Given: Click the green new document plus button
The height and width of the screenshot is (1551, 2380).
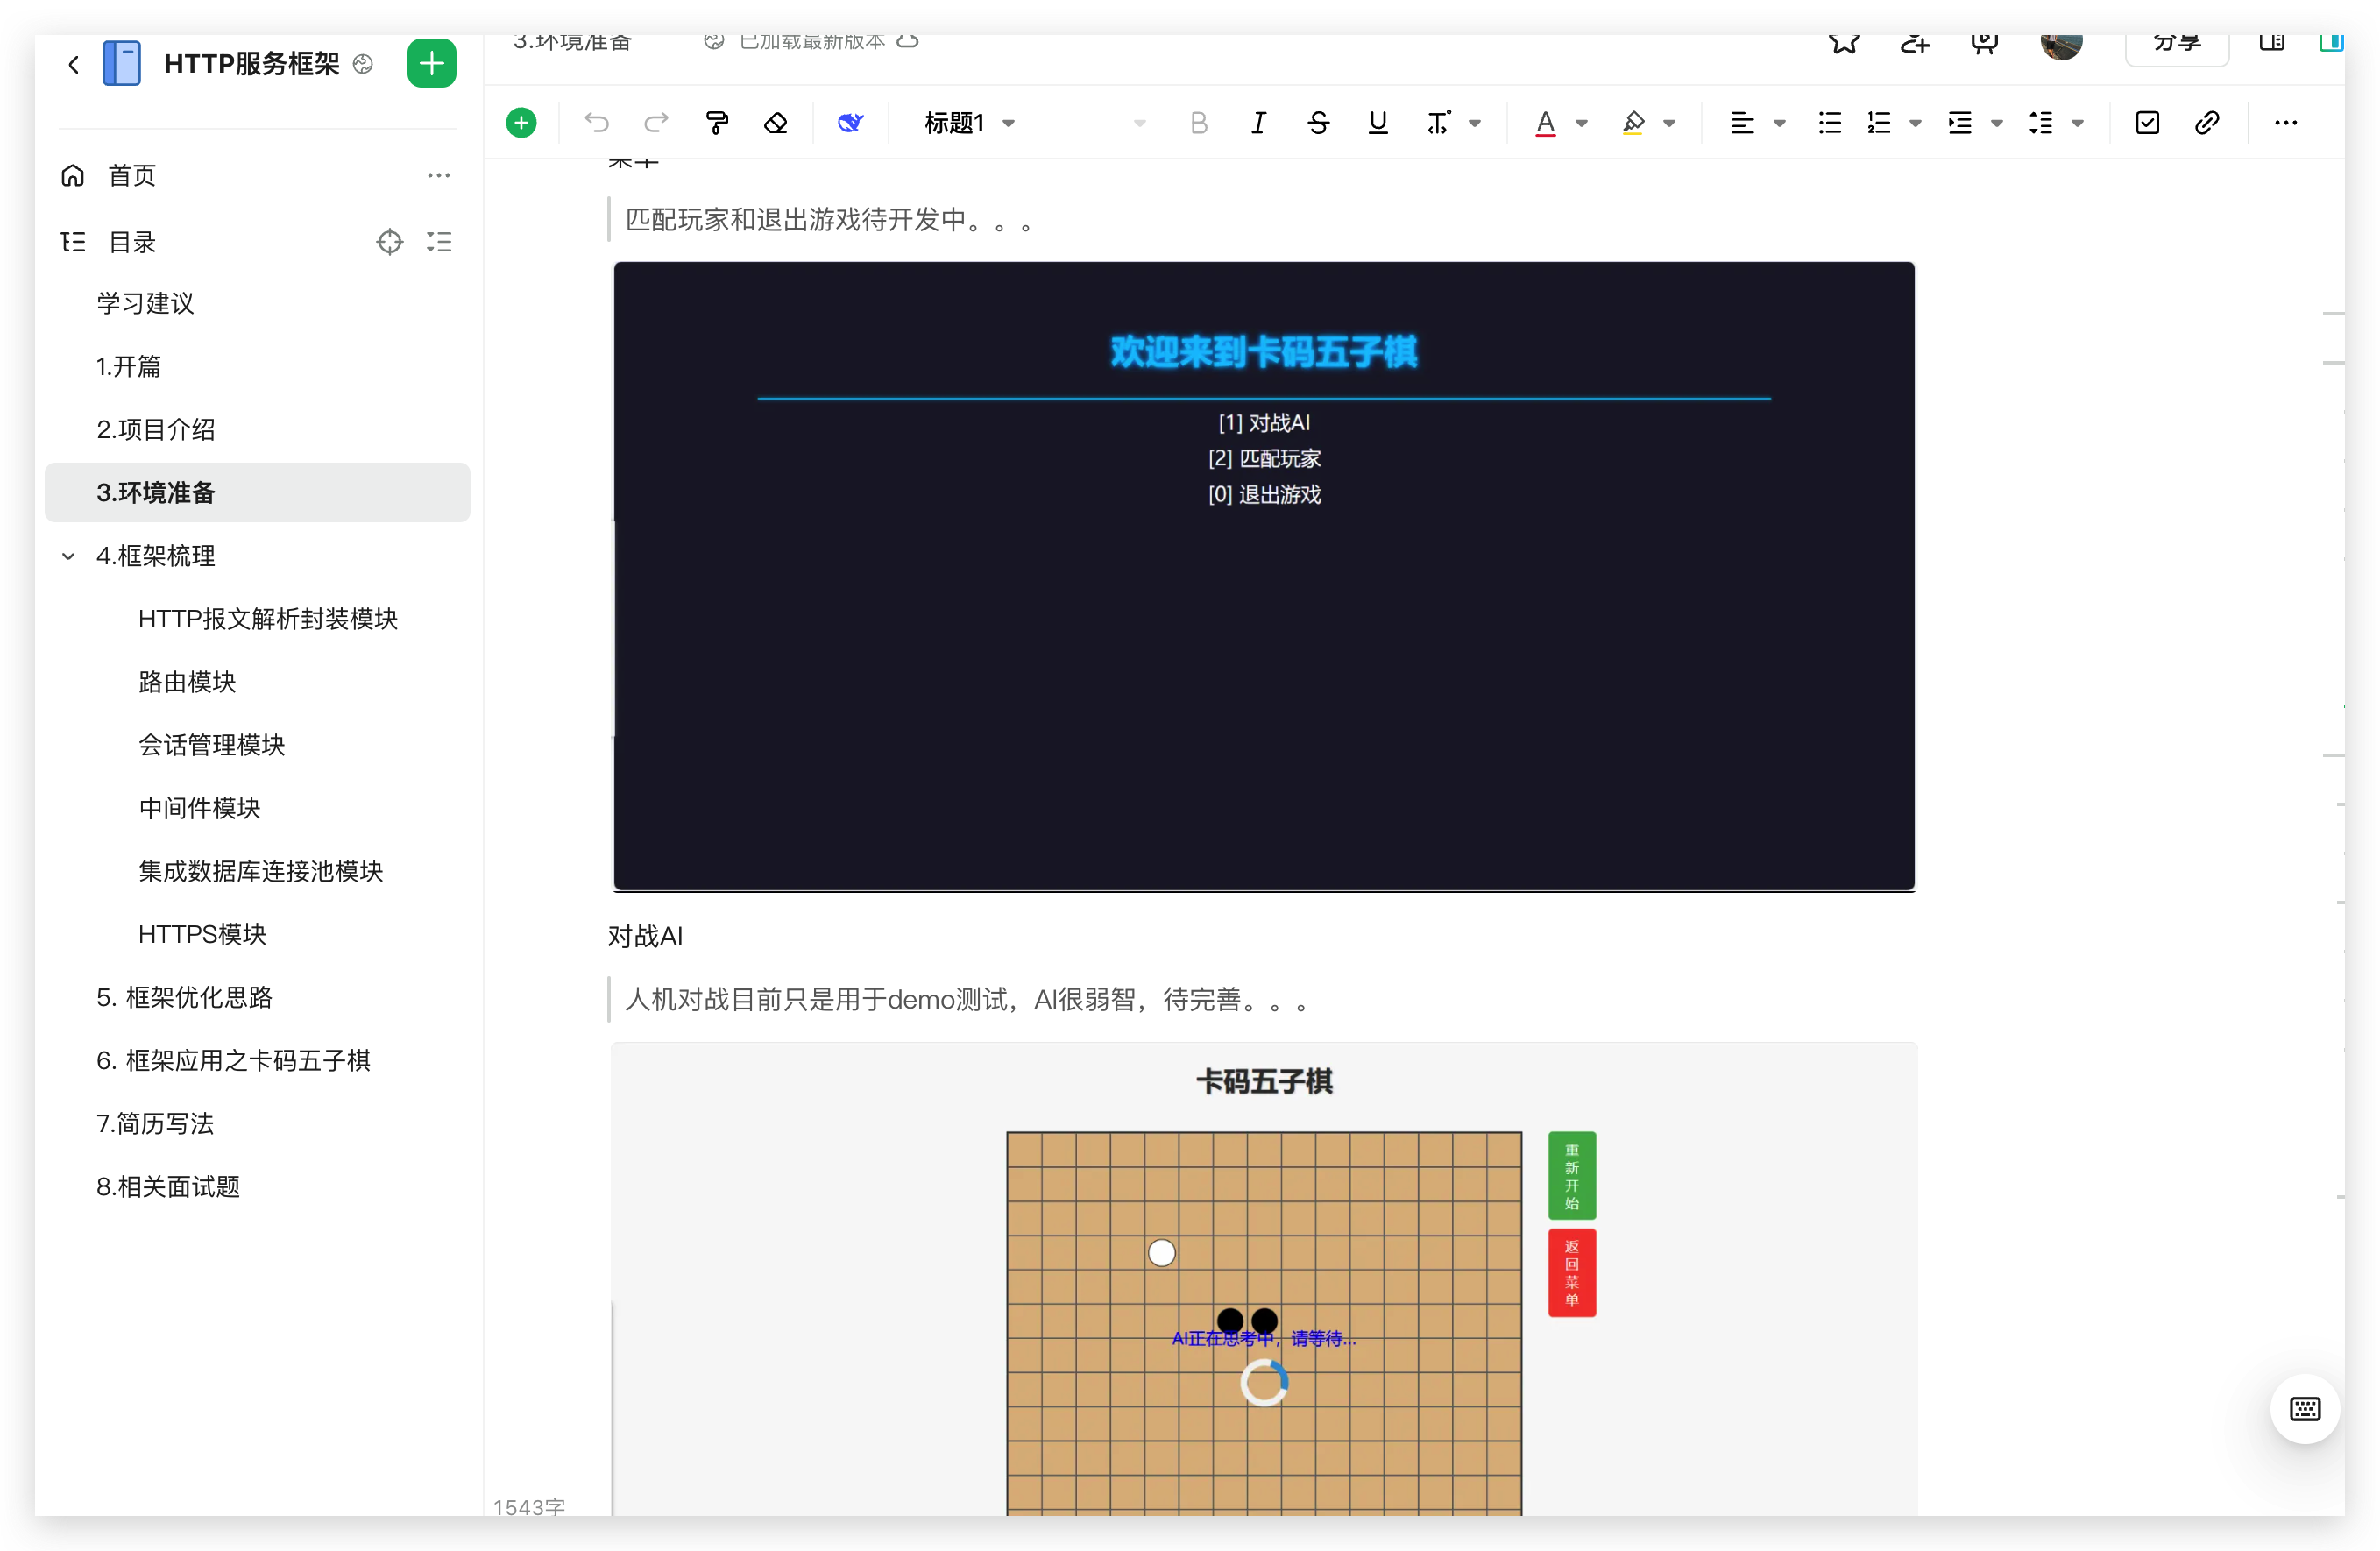Looking at the screenshot, I should pos(432,64).
